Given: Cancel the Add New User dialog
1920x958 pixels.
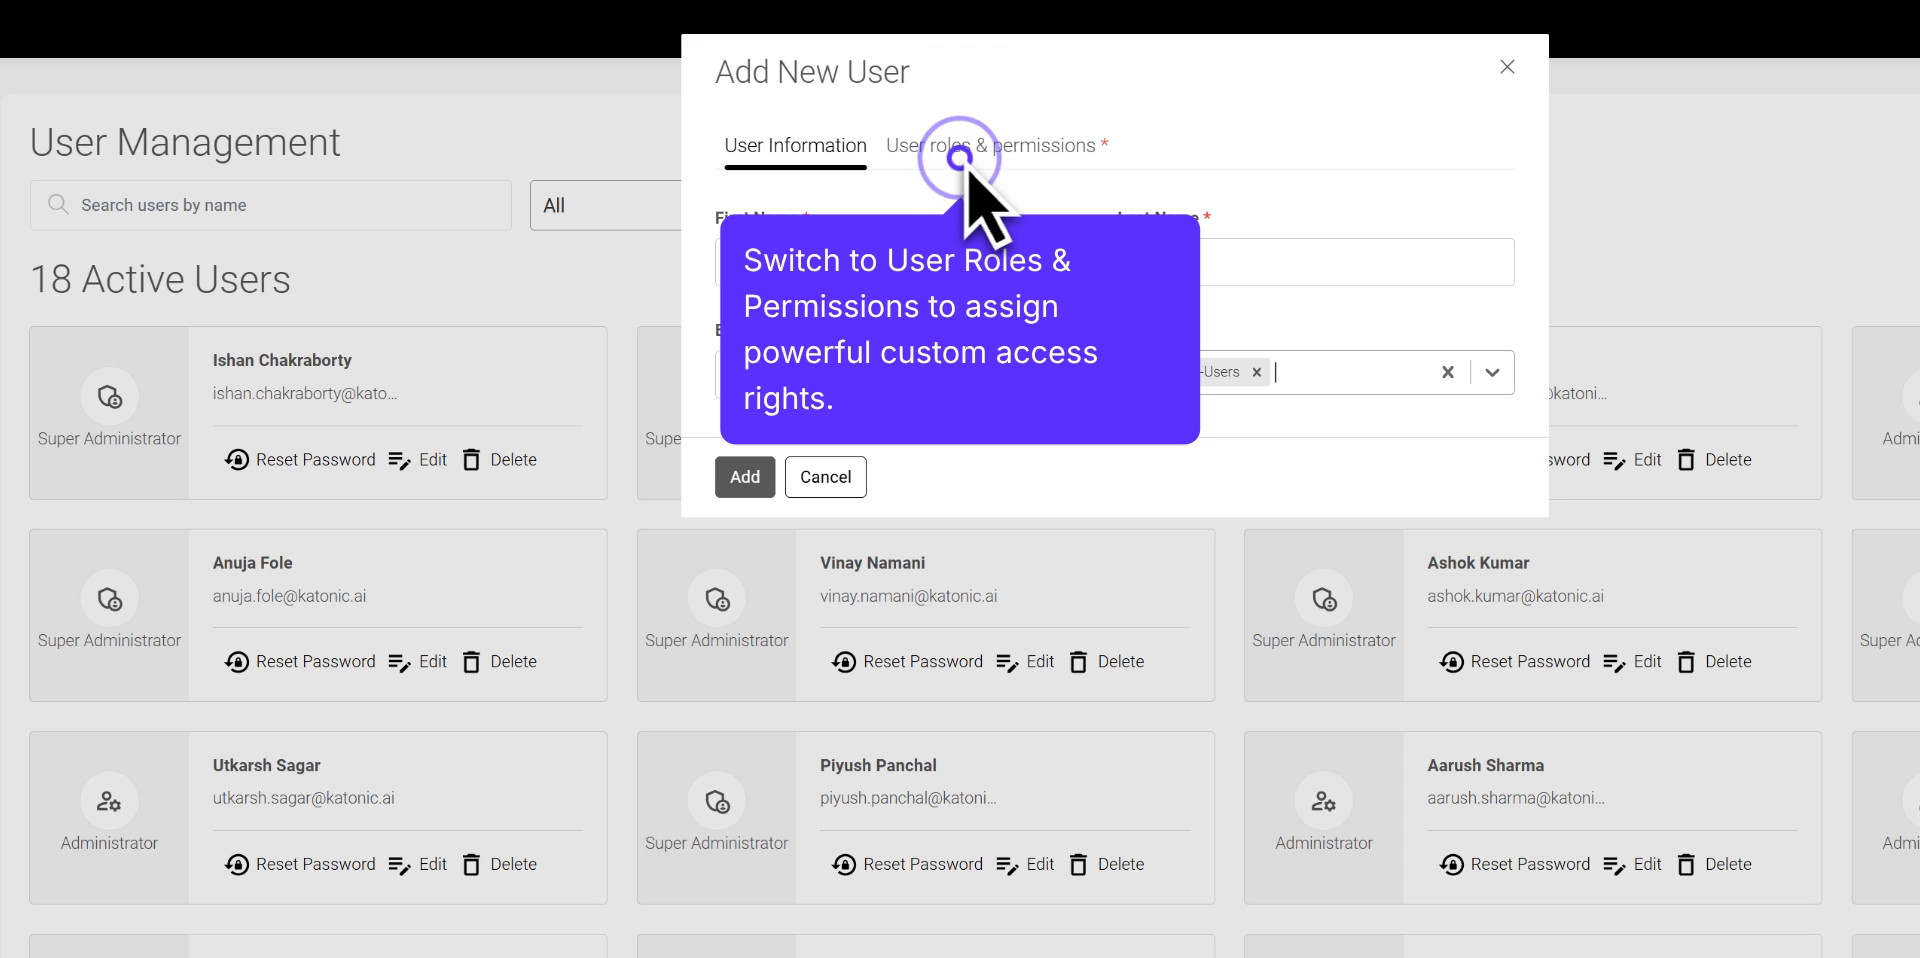Looking at the screenshot, I should point(825,477).
